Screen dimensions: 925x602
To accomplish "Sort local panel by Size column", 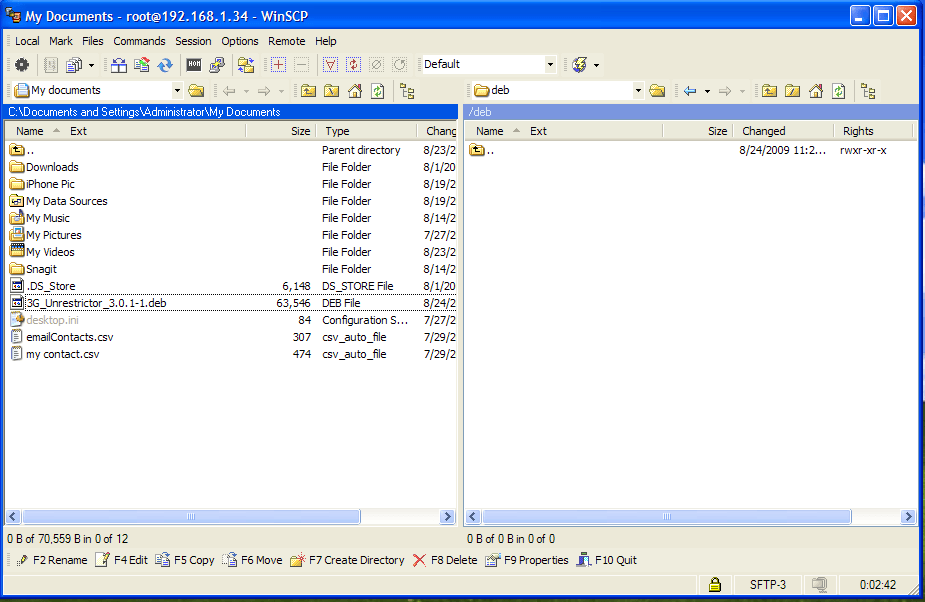I will coord(281,131).
